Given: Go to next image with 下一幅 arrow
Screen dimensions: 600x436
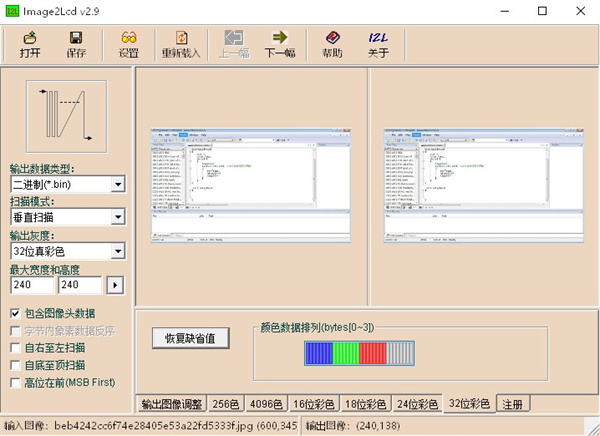Looking at the screenshot, I should (280, 44).
